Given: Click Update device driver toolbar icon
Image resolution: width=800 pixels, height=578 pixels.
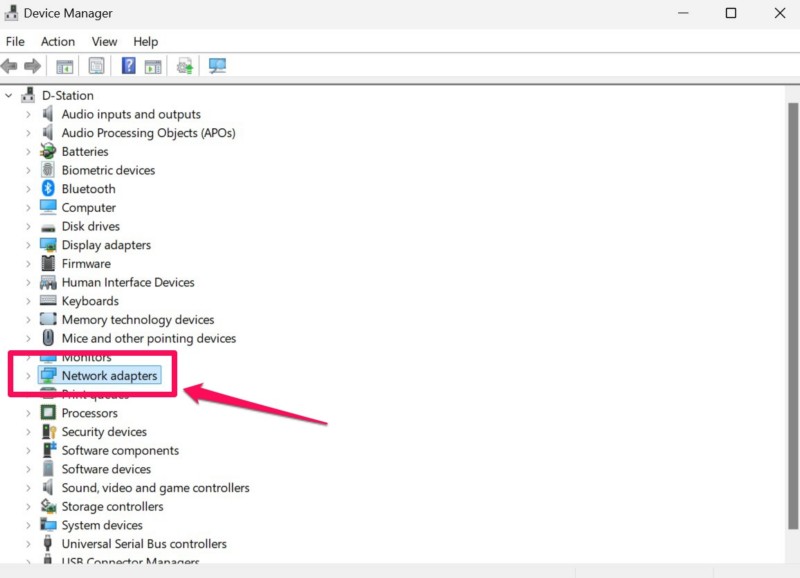Looking at the screenshot, I should click(x=185, y=66).
